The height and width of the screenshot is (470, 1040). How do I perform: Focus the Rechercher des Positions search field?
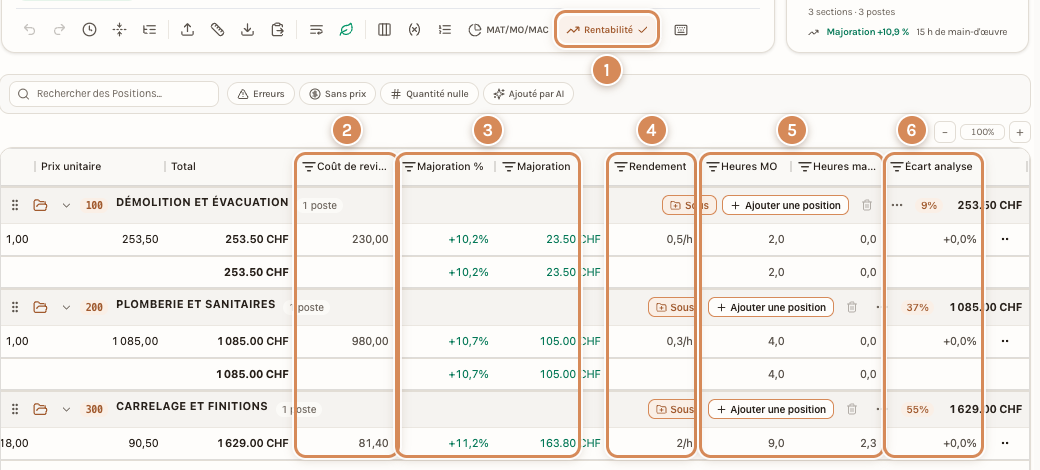(x=114, y=94)
